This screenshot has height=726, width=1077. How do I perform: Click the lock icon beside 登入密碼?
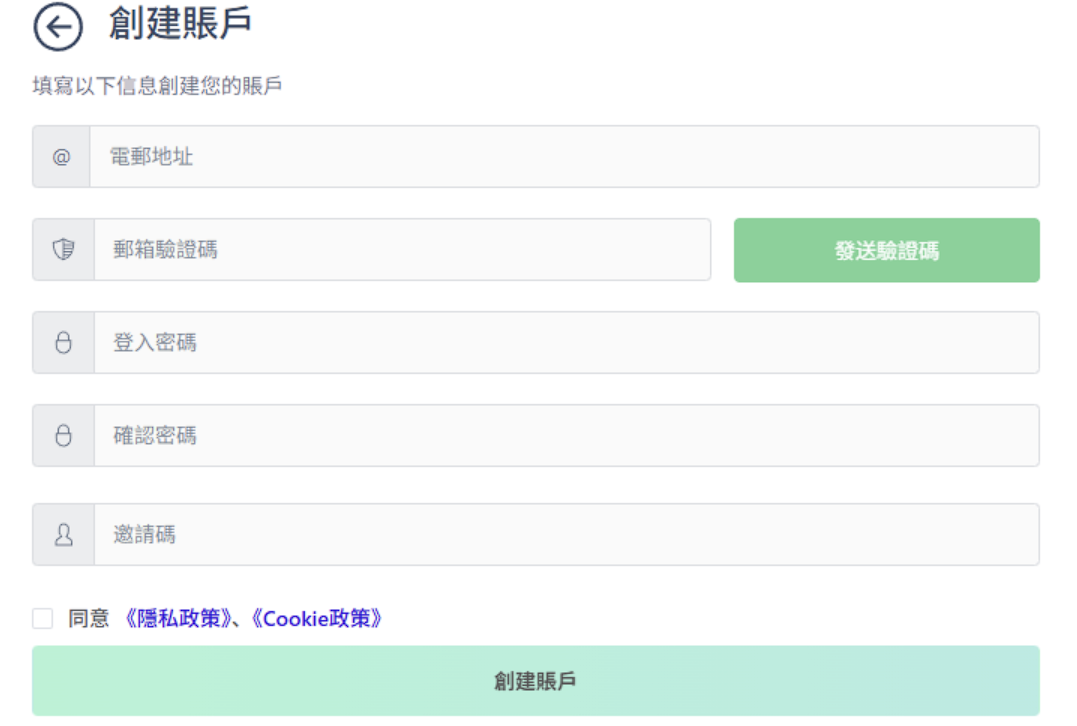click(64, 343)
